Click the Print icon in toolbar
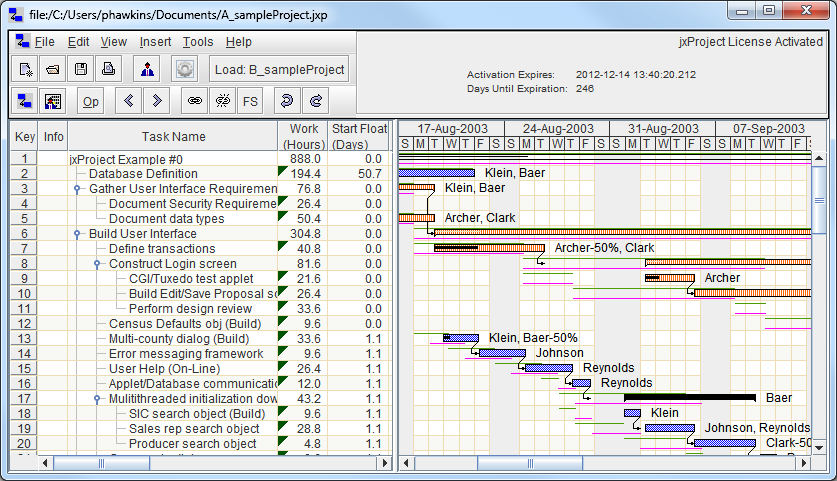837x481 pixels. tap(109, 70)
